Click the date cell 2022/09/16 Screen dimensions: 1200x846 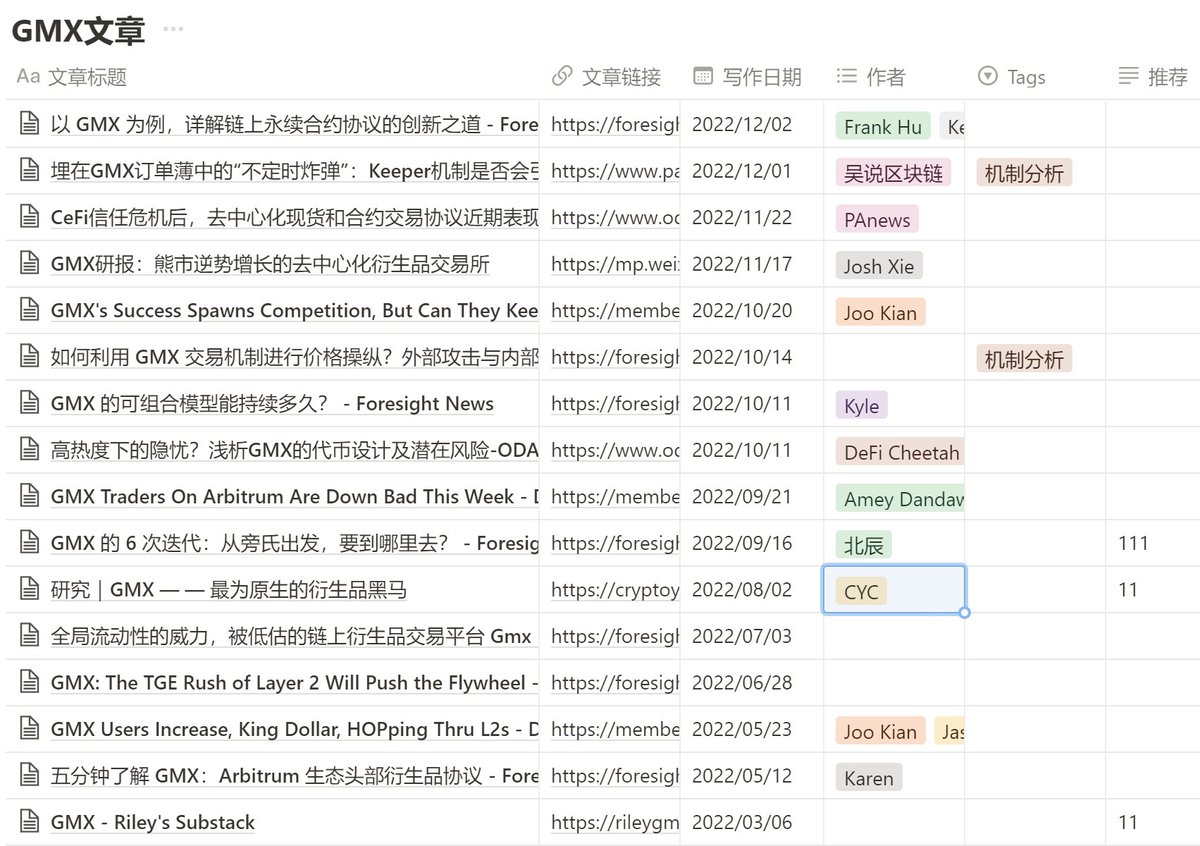coord(752,543)
